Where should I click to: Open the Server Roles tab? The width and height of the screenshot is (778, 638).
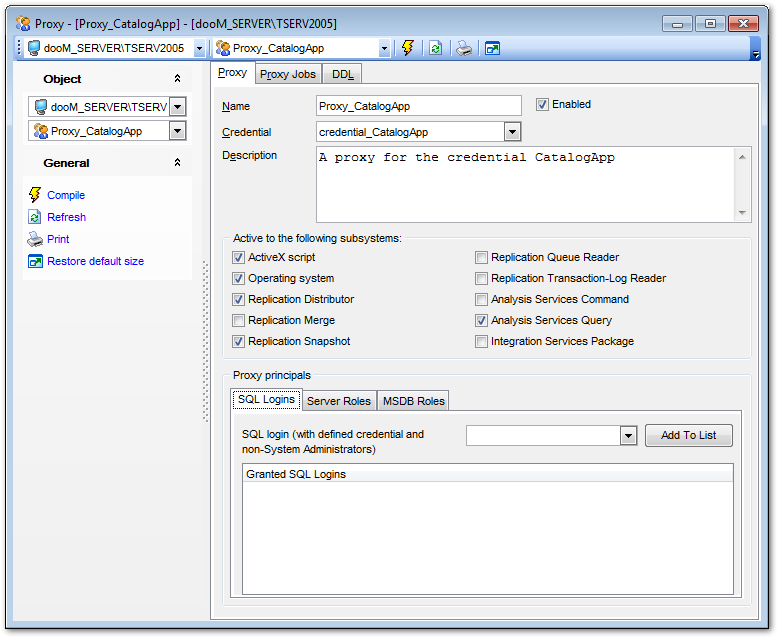(x=338, y=401)
